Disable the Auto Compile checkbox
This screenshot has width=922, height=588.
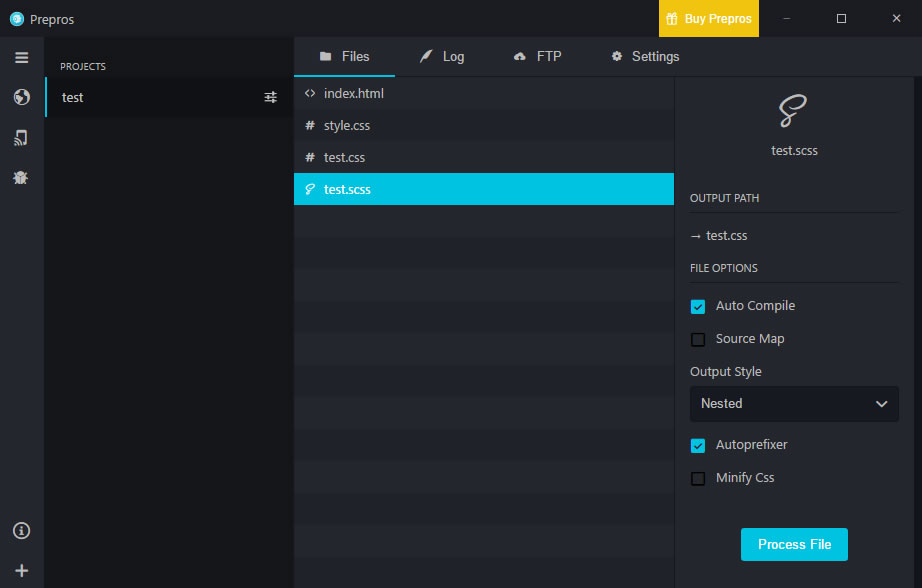click(x=698, y=306)
